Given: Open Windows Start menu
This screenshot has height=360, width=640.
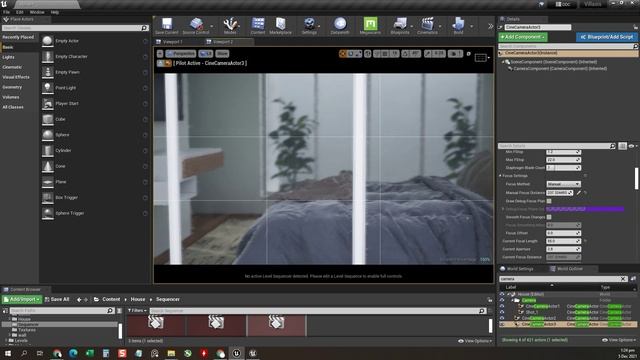Looking at the screenshot, I should [8, 353].
